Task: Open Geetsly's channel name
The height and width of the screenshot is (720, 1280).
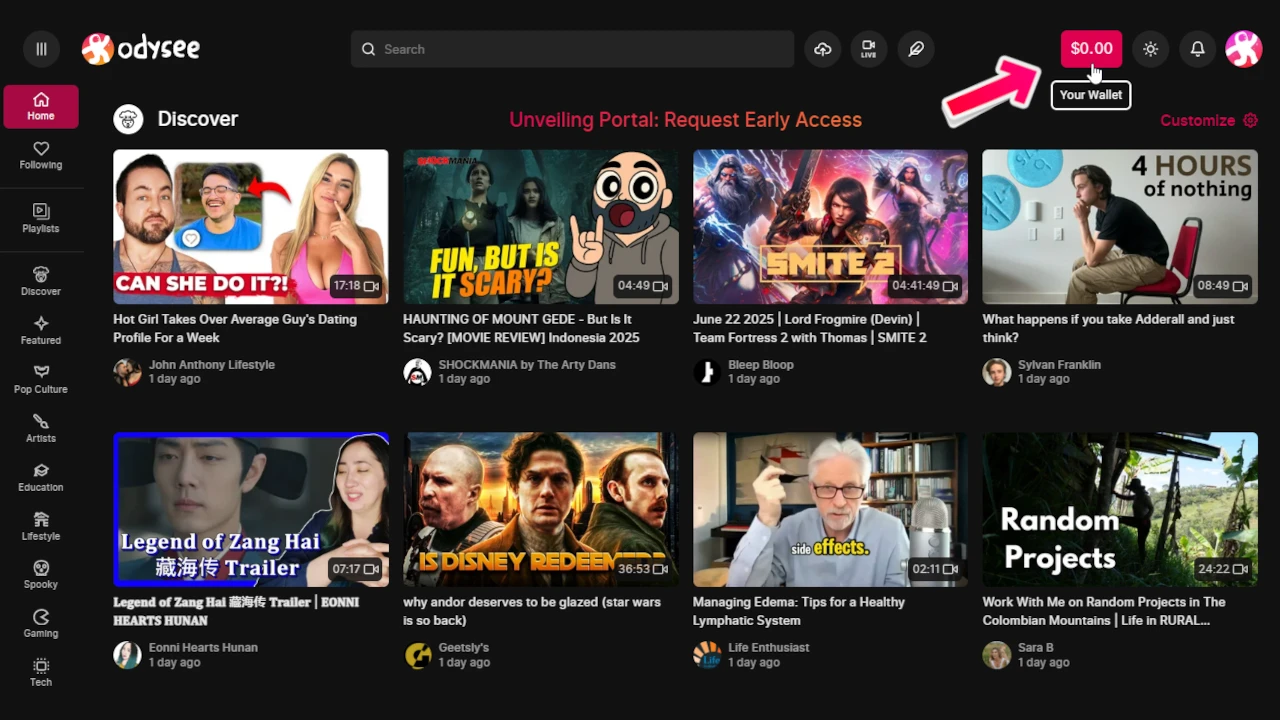Action: [464, 648]
